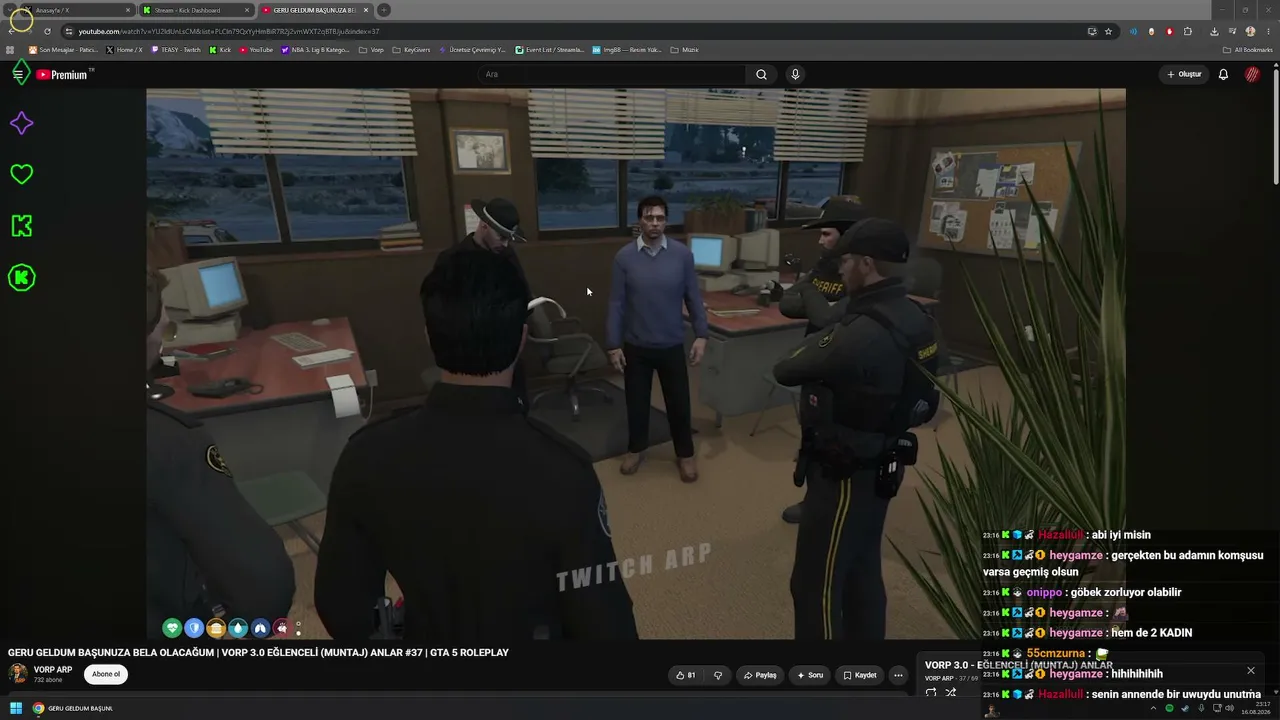Start voice search with the microphone
Image resolution: width=1280 pixels, height=720 pixels.
[795, 74]
